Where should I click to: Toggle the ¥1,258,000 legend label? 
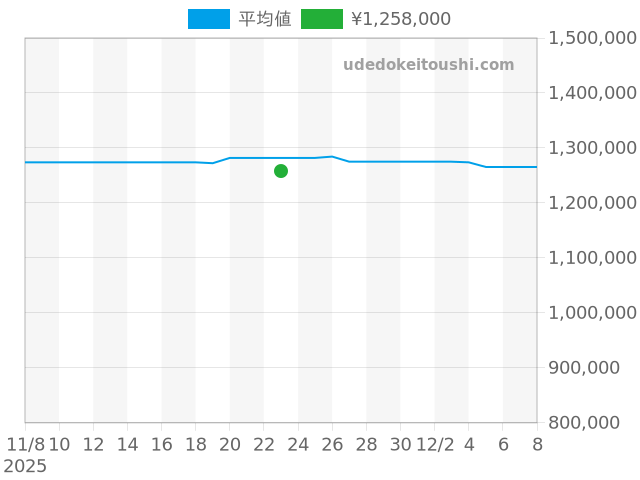click(401, 19)
